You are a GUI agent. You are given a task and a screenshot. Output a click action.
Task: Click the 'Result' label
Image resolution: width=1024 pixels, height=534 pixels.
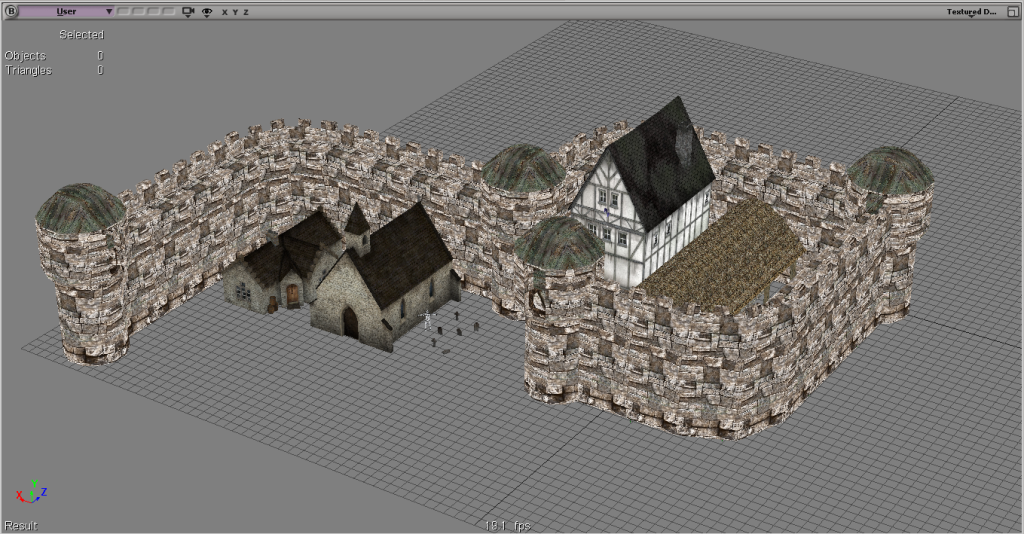pos(21,526)
